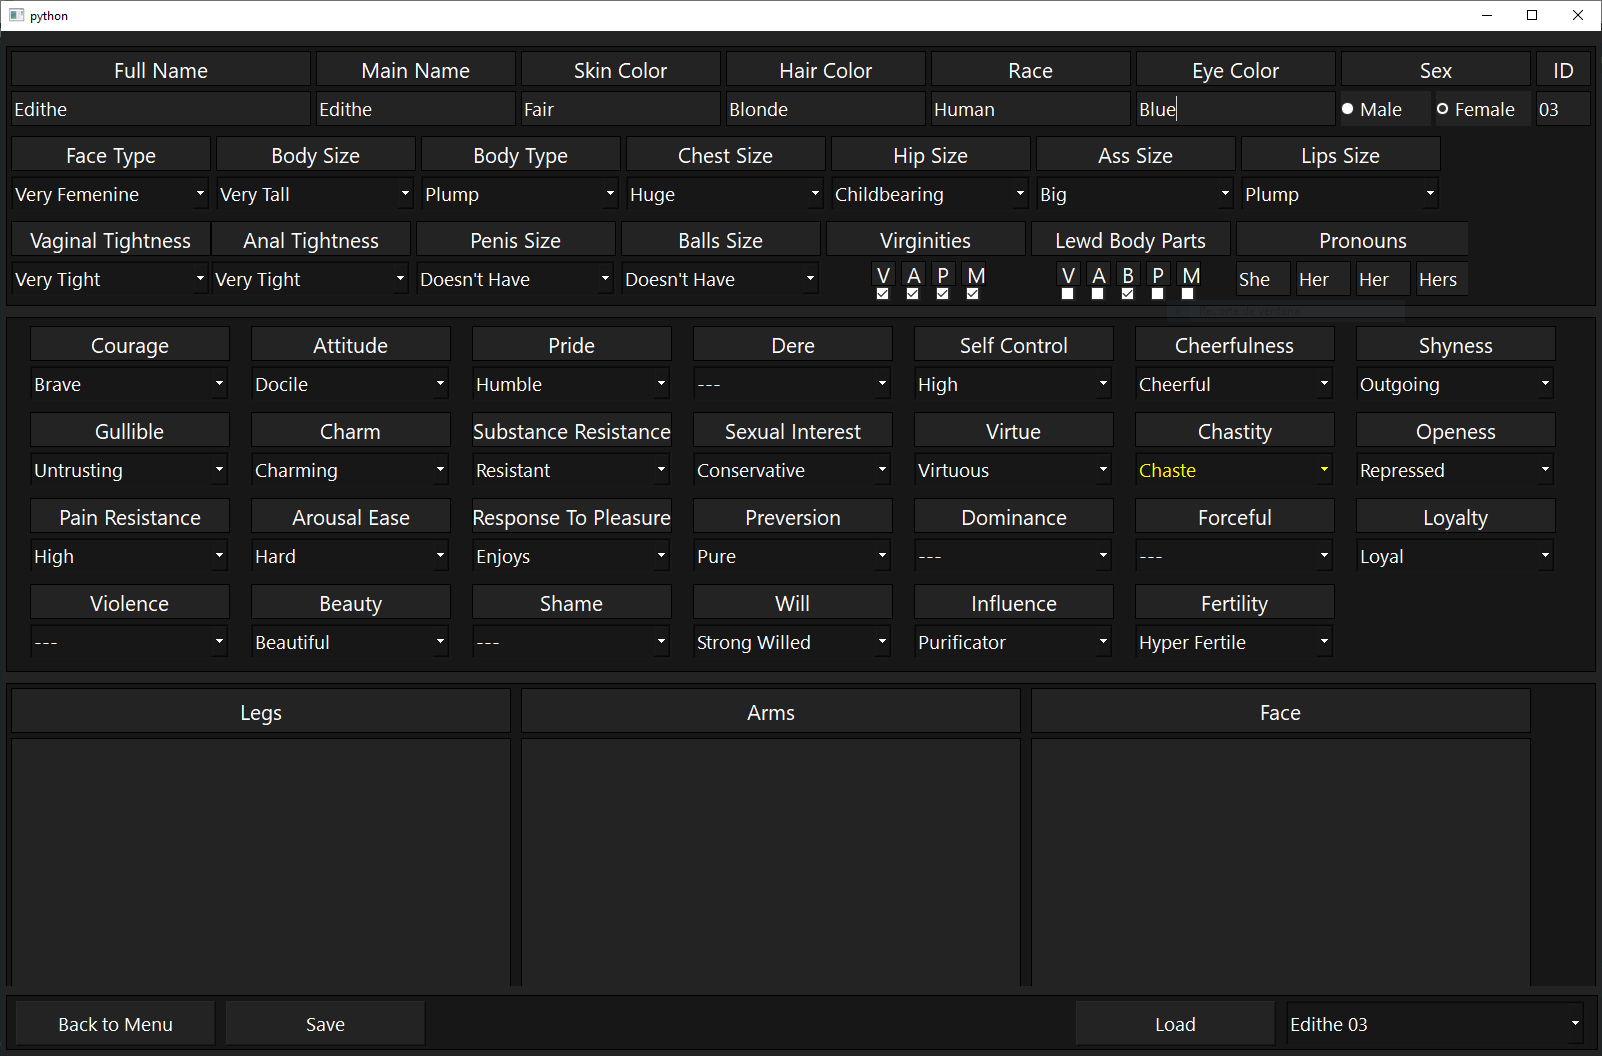The height and width of the screenshot is (1056, 1602).
Task: Expand the Cheerfulness dropdown set to Cheerful
Action: click(x=1234, y=384)
